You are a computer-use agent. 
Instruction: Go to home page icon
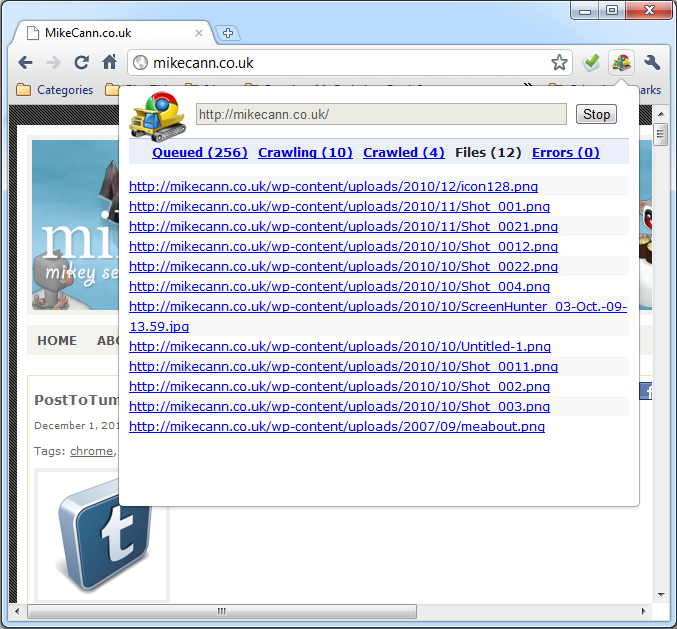point(110,63)
